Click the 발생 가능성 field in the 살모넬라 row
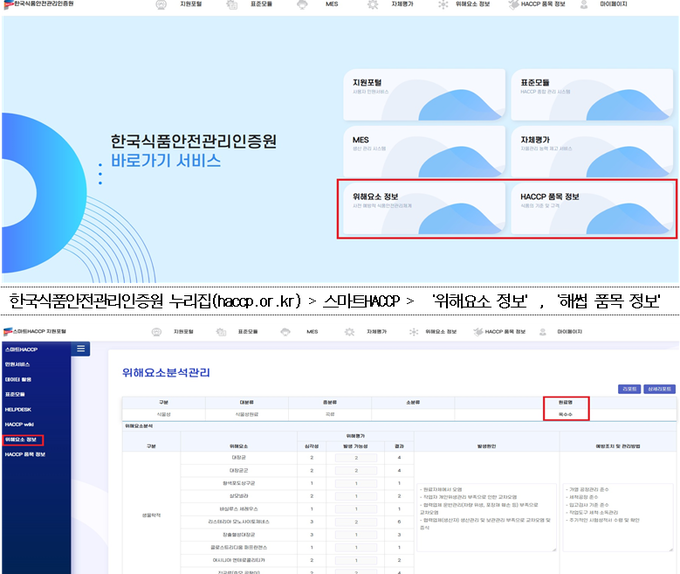Screen dimensions: 680x574 click(356, 496)
